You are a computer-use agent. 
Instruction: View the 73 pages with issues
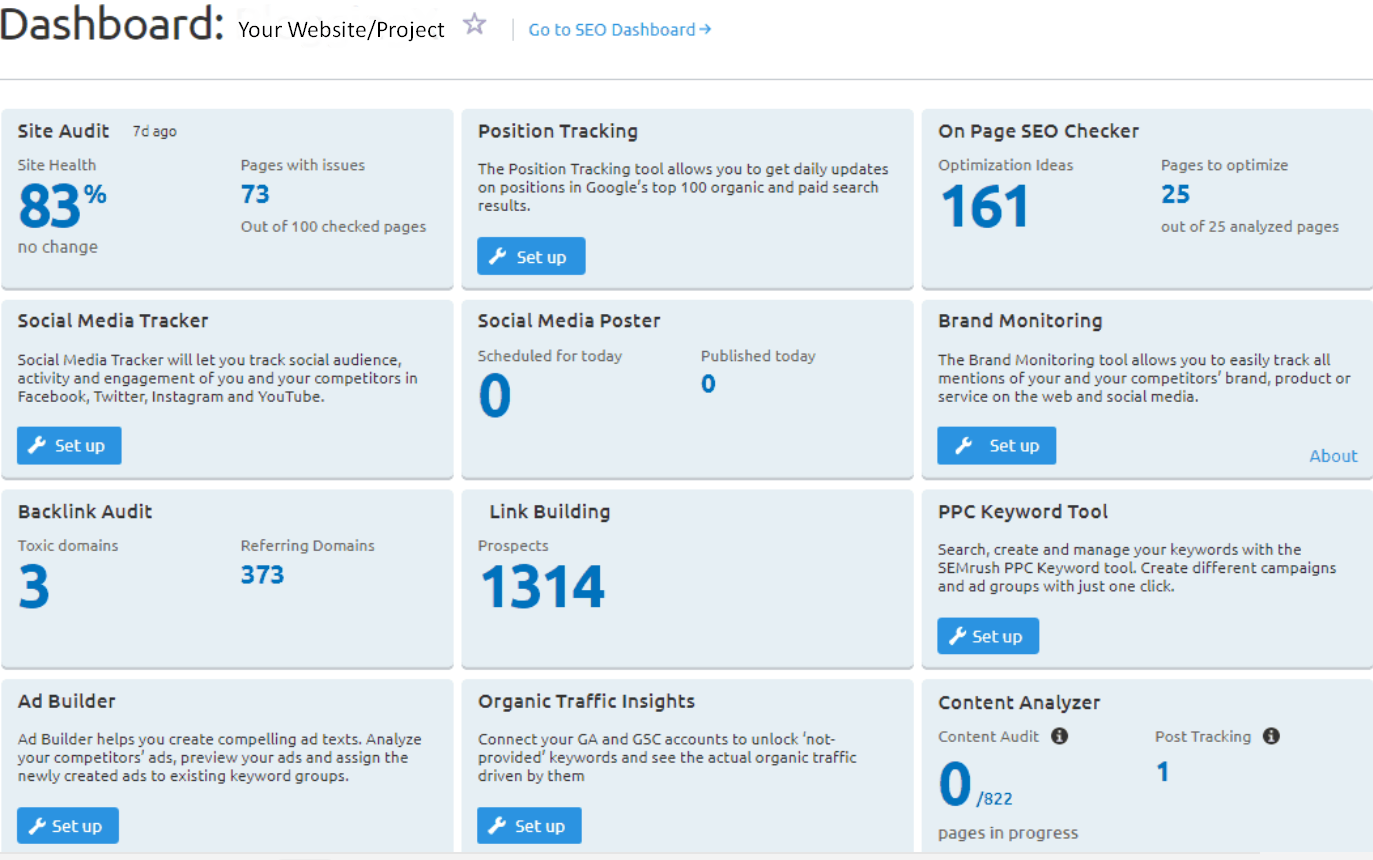tap(255, 195)
